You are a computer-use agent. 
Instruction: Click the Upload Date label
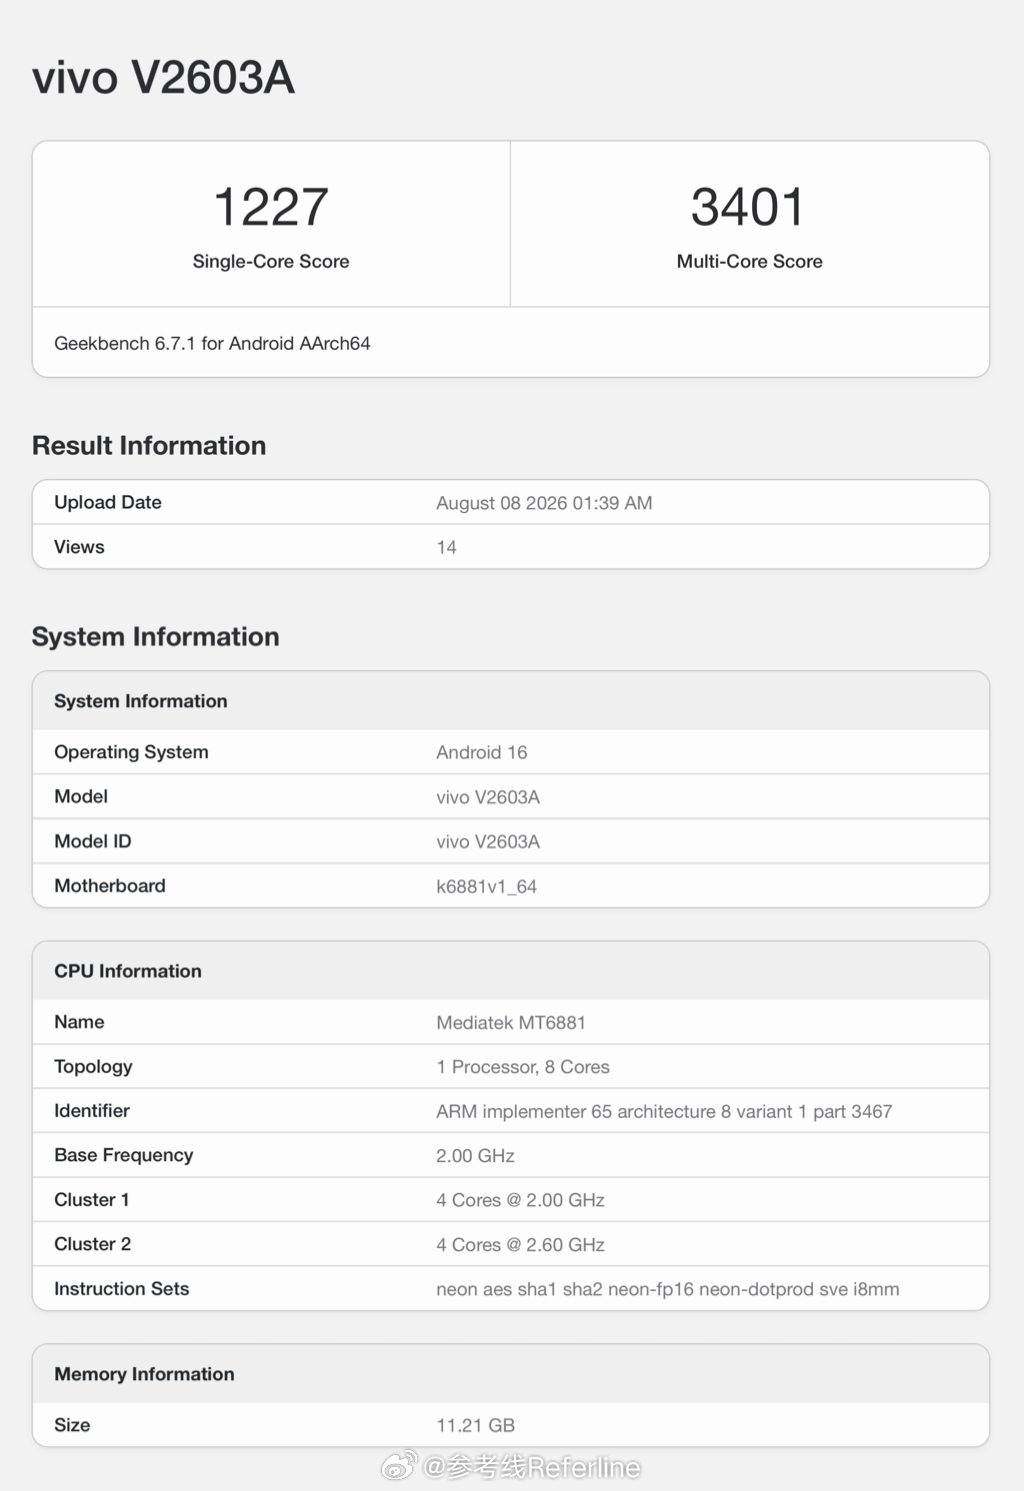108,502
